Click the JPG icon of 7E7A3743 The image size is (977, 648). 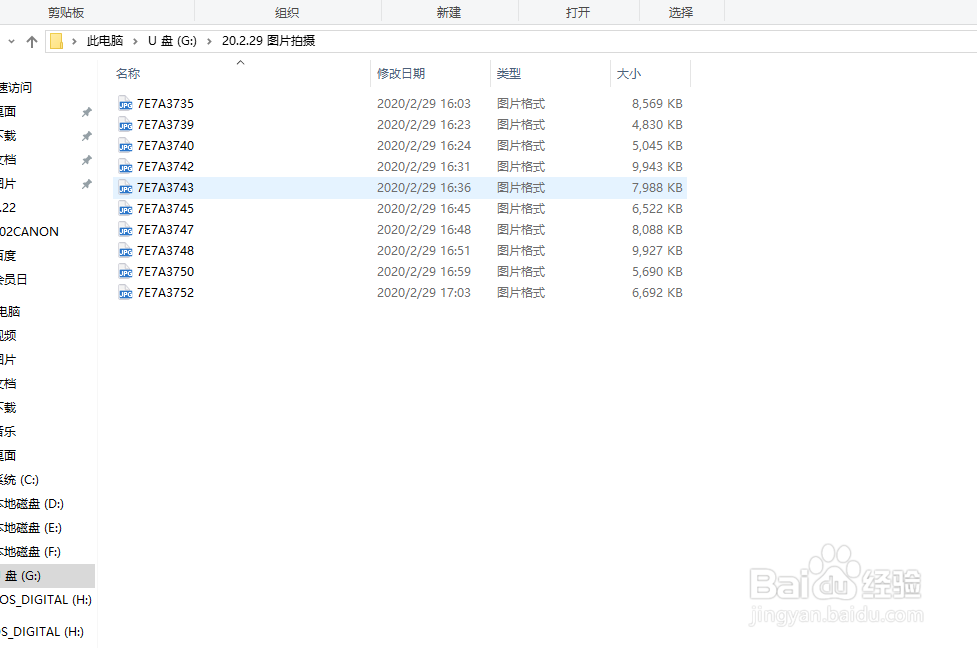(125, 188)
